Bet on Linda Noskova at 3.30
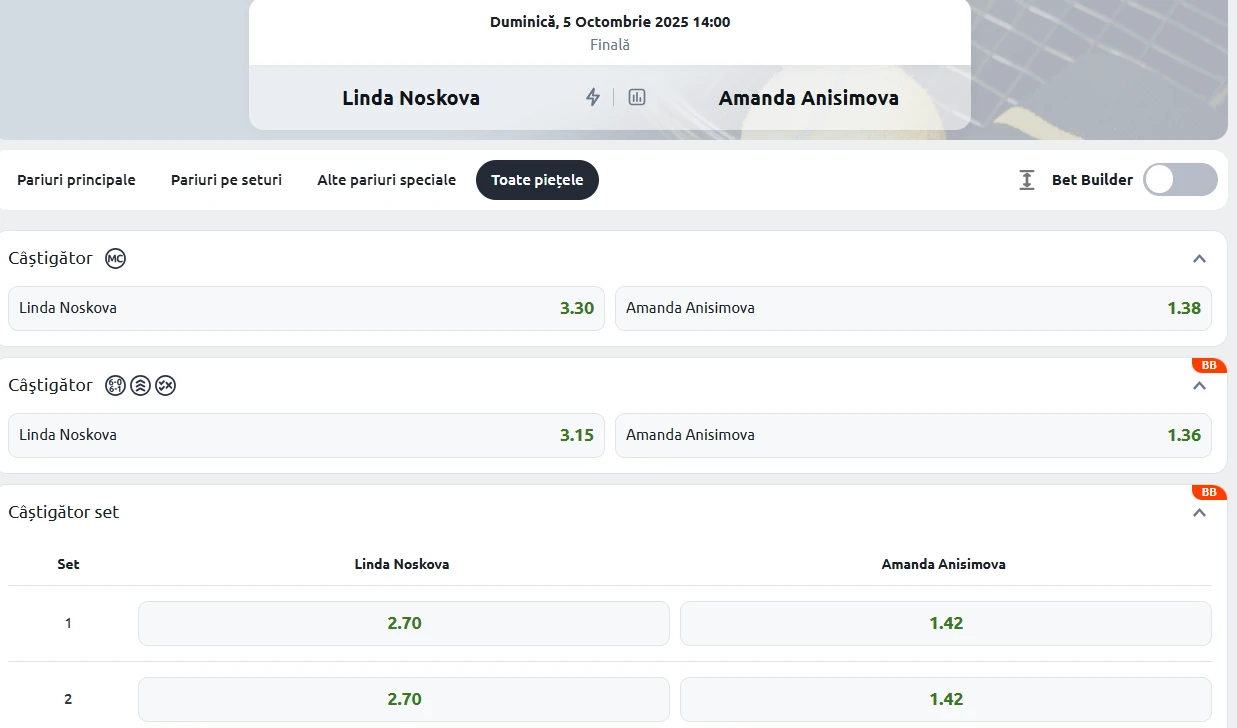The image size is (1237, 728). click(306, 308)
